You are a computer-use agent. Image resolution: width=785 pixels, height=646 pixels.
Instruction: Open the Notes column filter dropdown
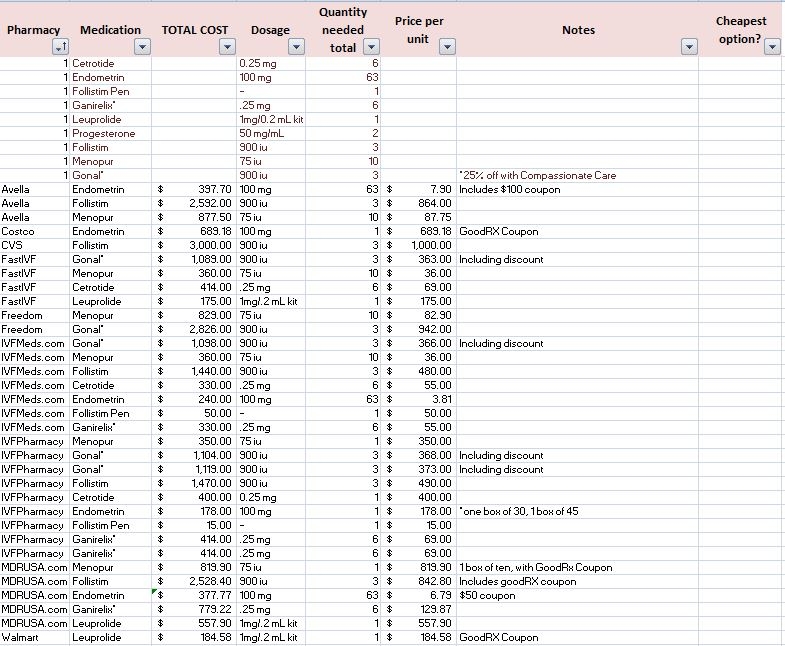point(689,47)
